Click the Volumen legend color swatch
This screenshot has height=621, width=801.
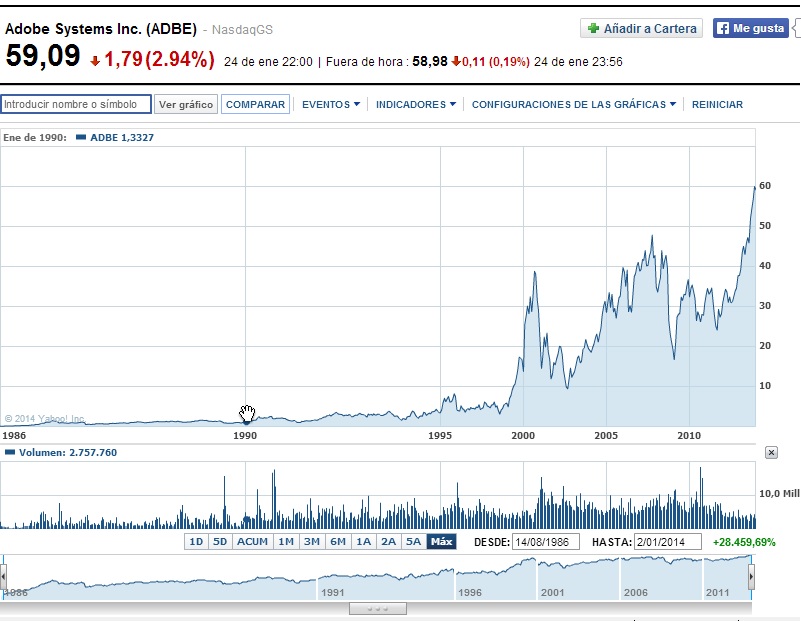10,452
